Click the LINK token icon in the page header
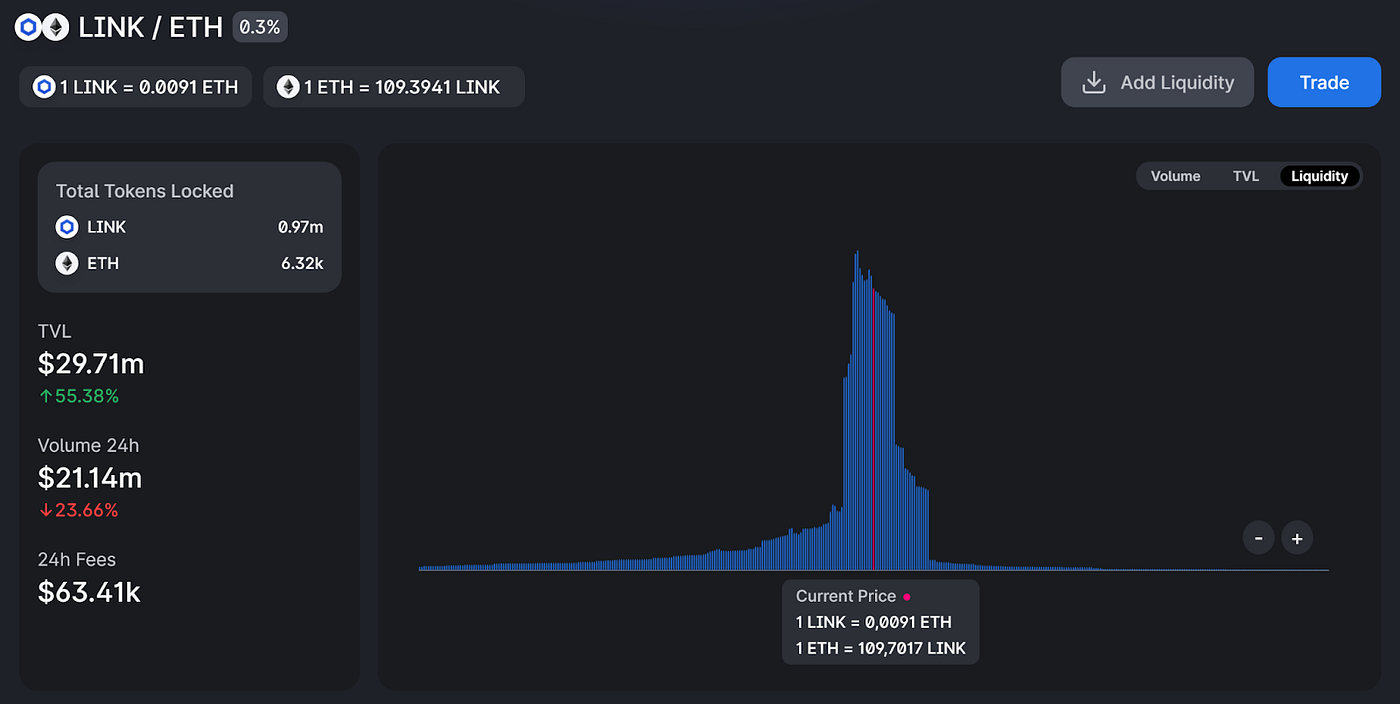The image size is (1400, 704). [27, 27]
